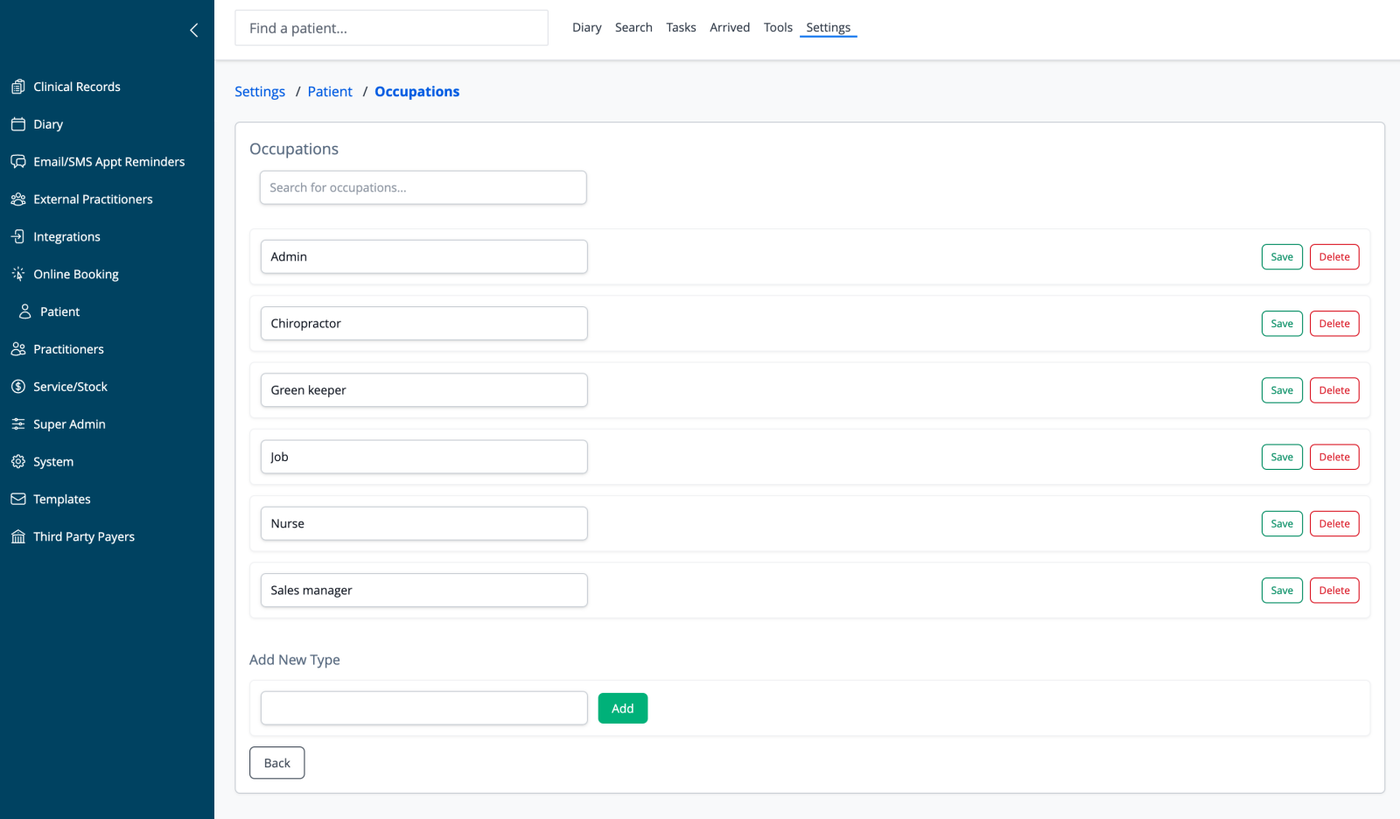Viewport: 1400px width, 819px height.
Task: Click the green Add button
Action: point(623,708)
